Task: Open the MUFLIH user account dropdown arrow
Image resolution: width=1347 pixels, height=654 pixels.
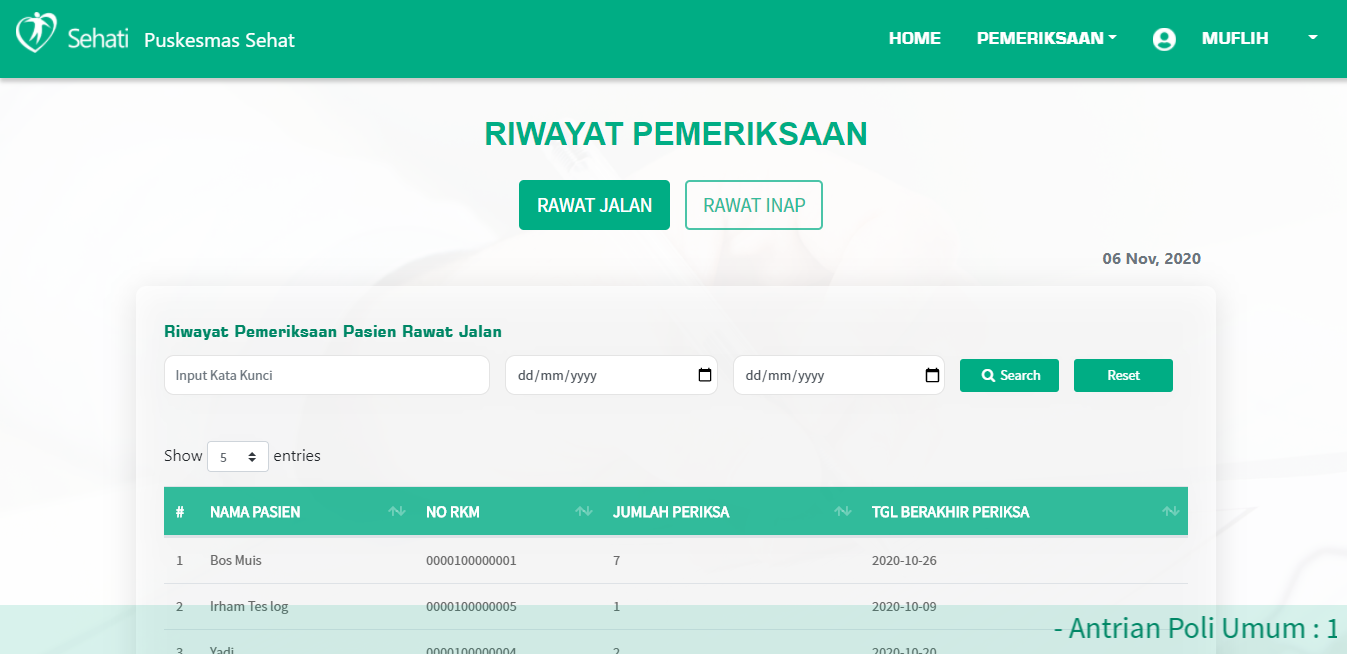Action: [x=1312, y=38]
